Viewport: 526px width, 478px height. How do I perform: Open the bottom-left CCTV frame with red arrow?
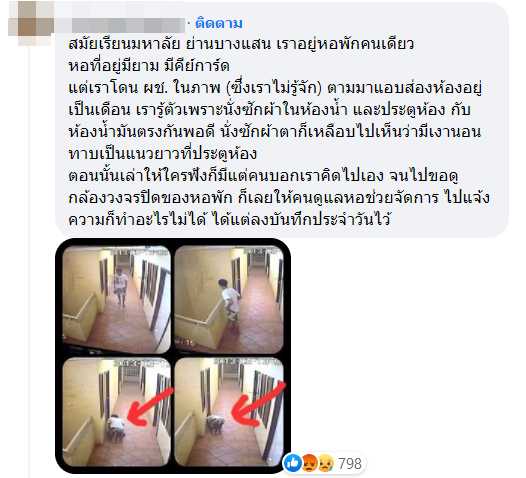pyautogui.click(x=117, y=412)
